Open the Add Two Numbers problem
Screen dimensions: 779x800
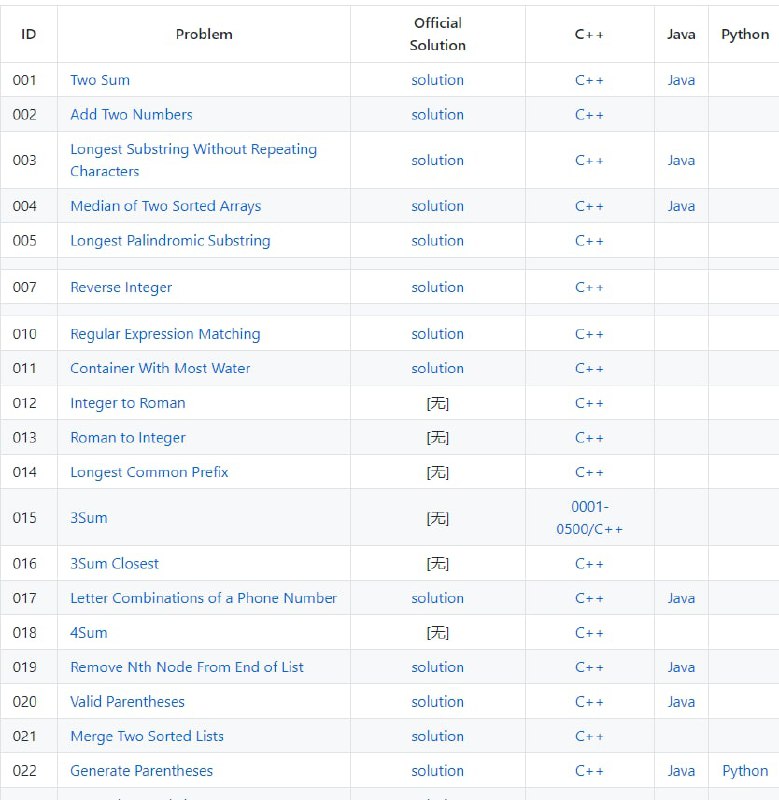[131, 115]
